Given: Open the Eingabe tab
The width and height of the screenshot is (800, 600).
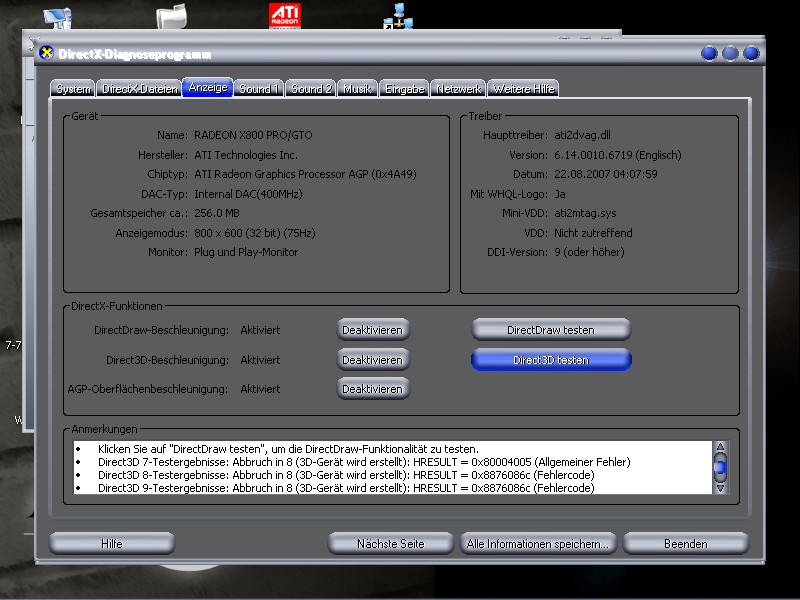Looking at the screenshot, I should 404,89.
